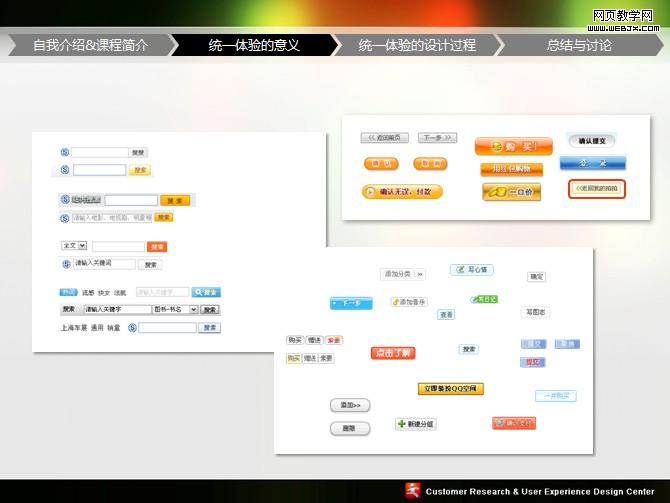Open the 图书-书名 category dropdown
The image size is (670, 503).
coord(175,309)
